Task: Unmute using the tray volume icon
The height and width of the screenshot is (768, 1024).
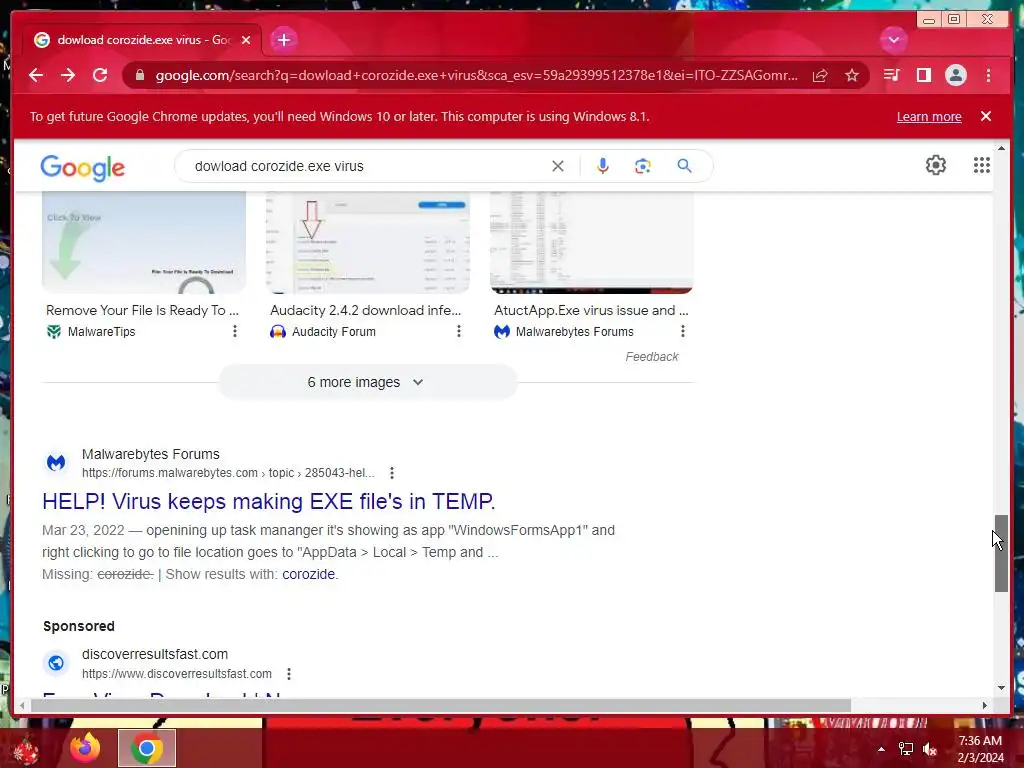Action: click(x=930, y=749)
